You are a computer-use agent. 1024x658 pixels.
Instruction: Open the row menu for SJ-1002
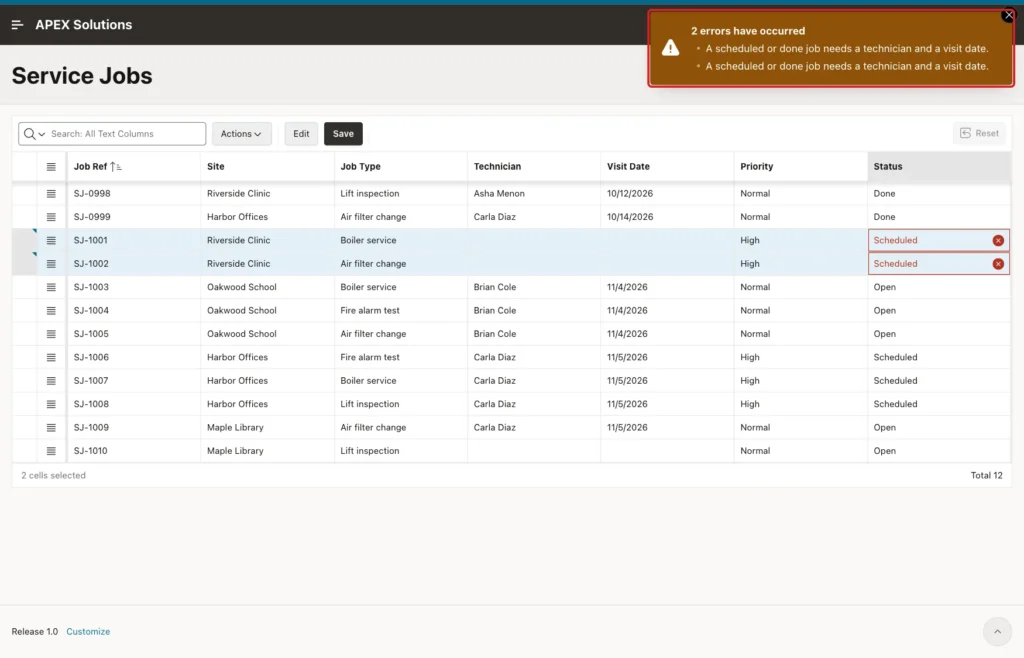click(x=51, y=264)
